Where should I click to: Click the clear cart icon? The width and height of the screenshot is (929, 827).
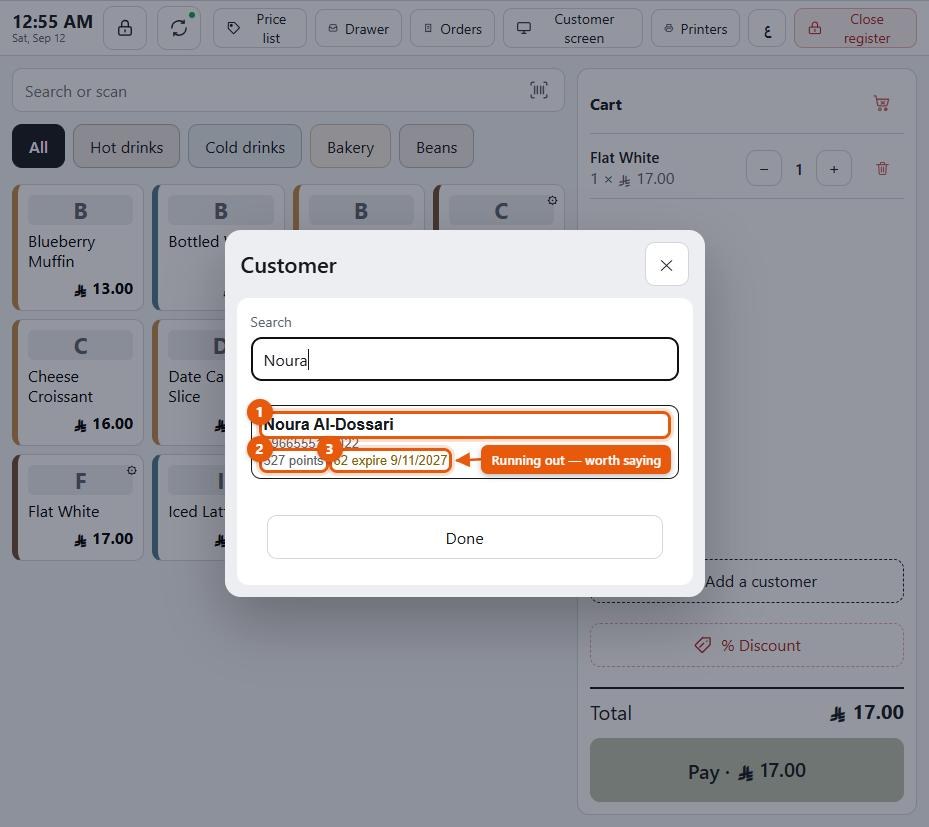[x=882, y=104]
